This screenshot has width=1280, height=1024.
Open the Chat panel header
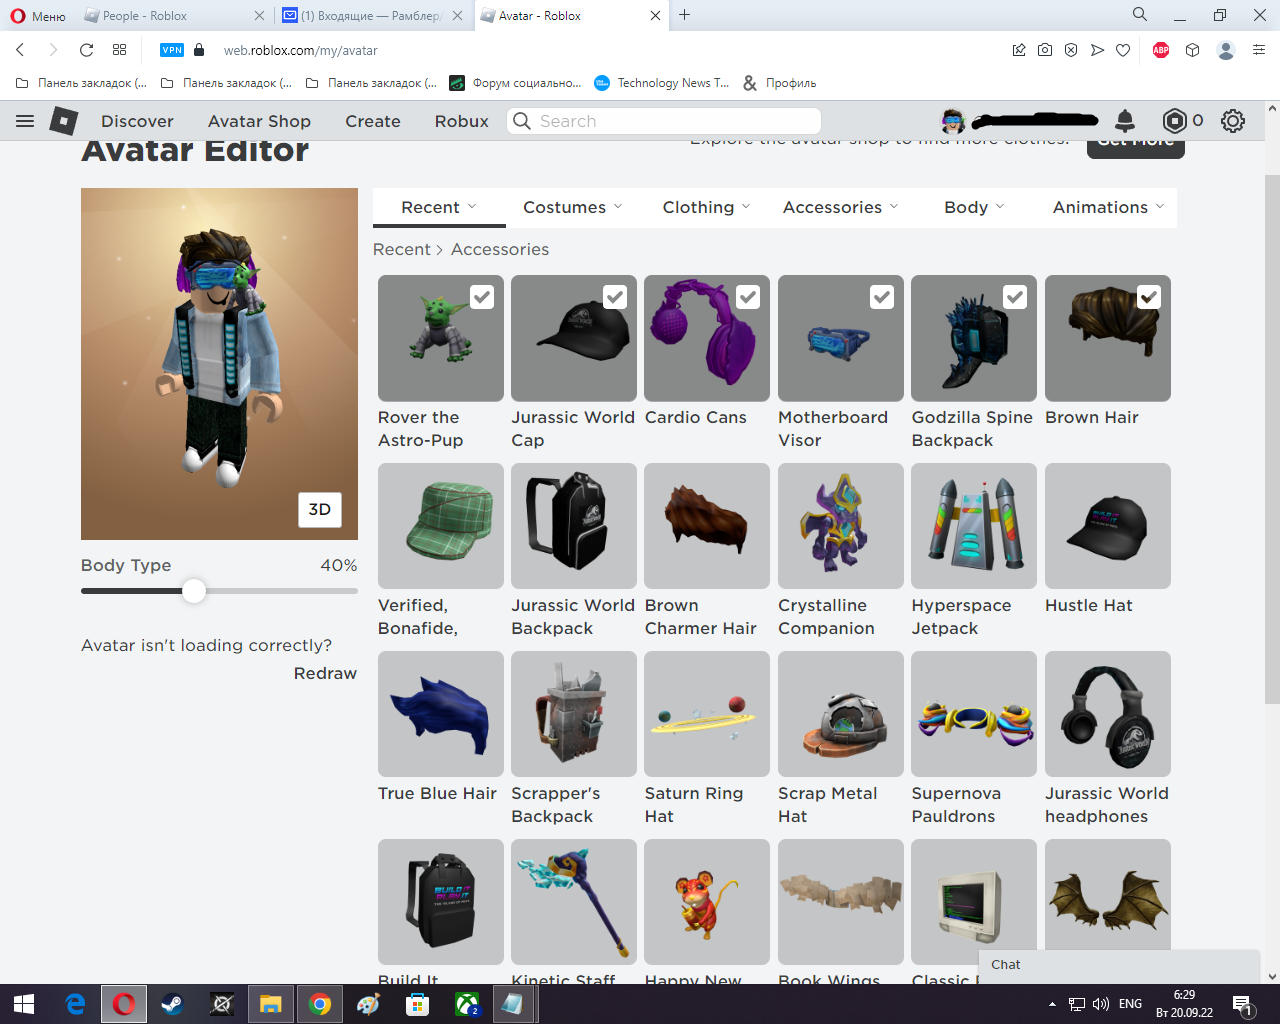(x=1118, y=965)
